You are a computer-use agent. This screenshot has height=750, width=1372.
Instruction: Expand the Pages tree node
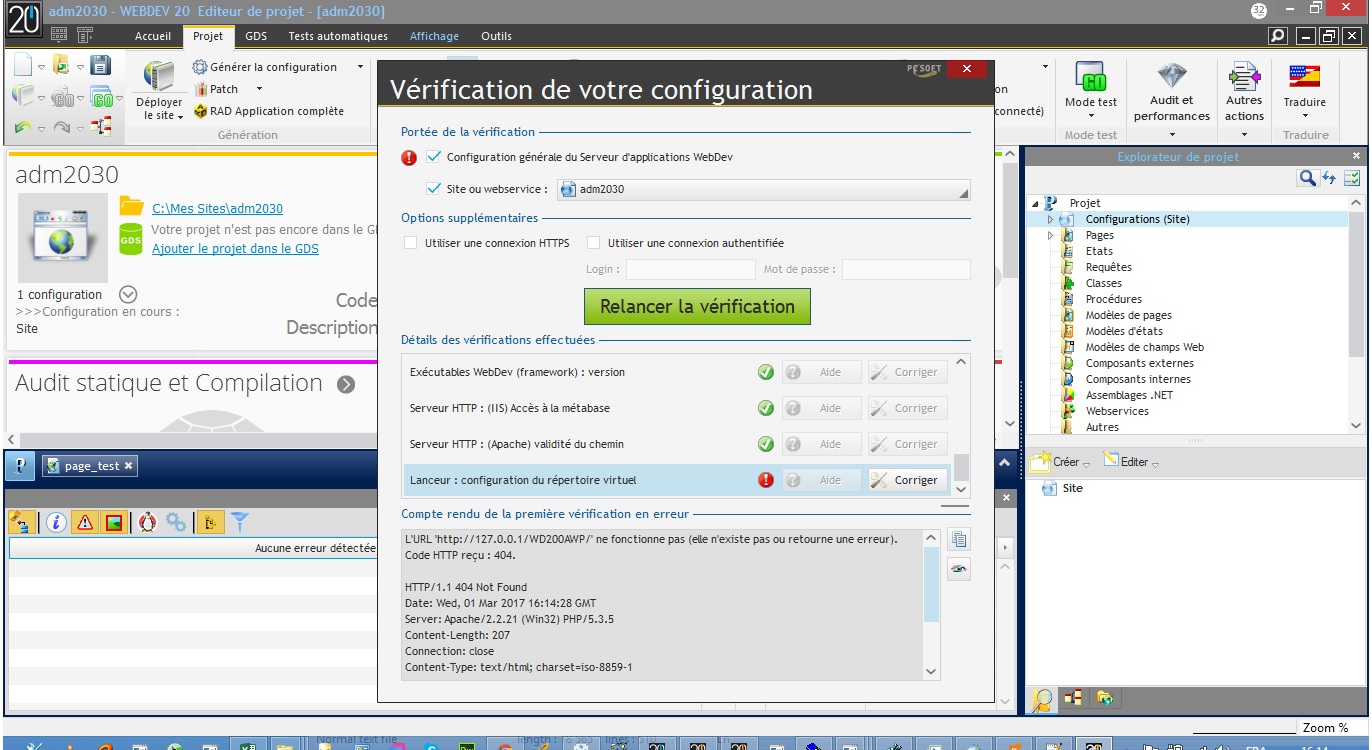pos(1050,235)
